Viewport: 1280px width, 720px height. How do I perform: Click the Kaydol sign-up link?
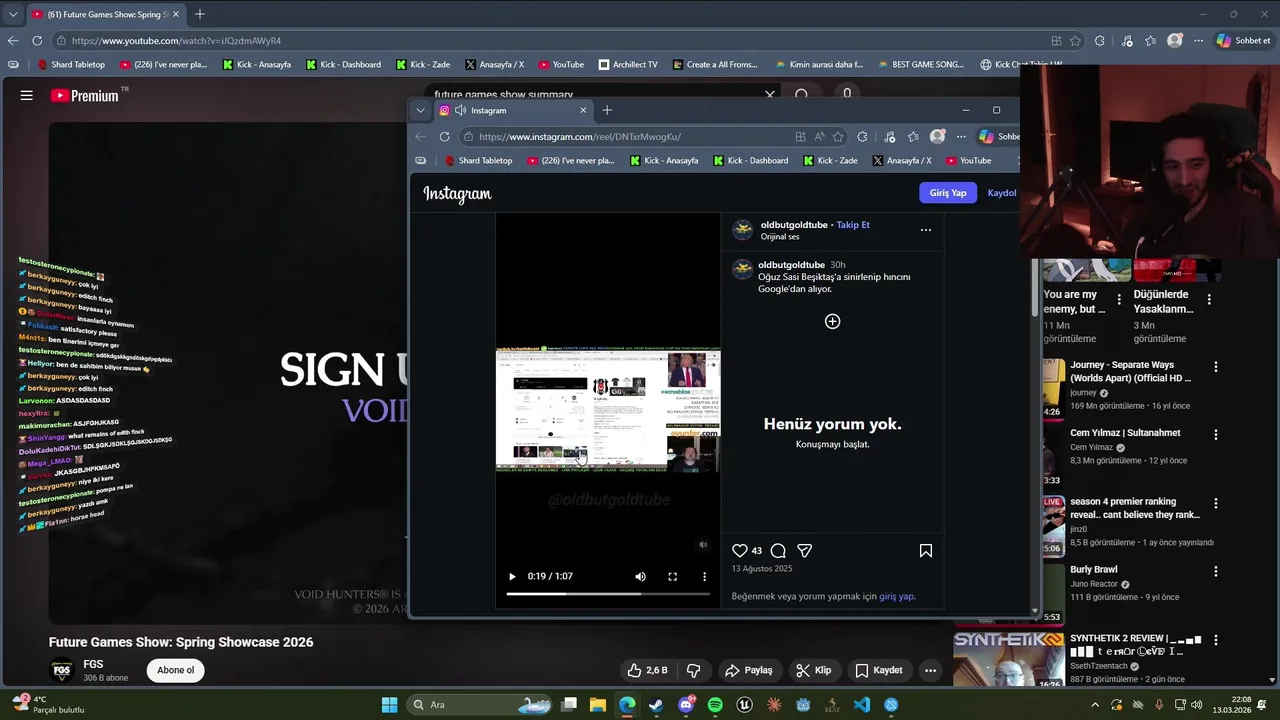pyautogui.click(x=1002, y=193)
